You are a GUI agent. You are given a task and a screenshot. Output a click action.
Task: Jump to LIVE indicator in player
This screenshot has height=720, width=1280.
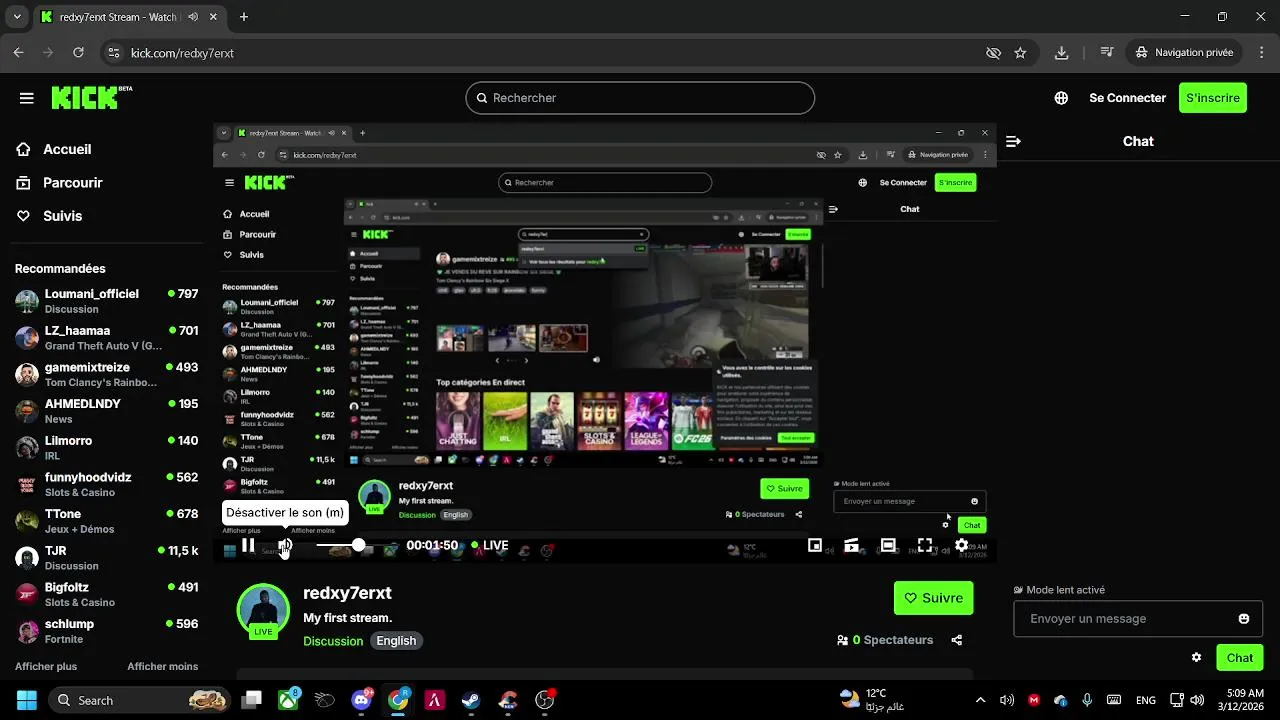click(490, 545)
